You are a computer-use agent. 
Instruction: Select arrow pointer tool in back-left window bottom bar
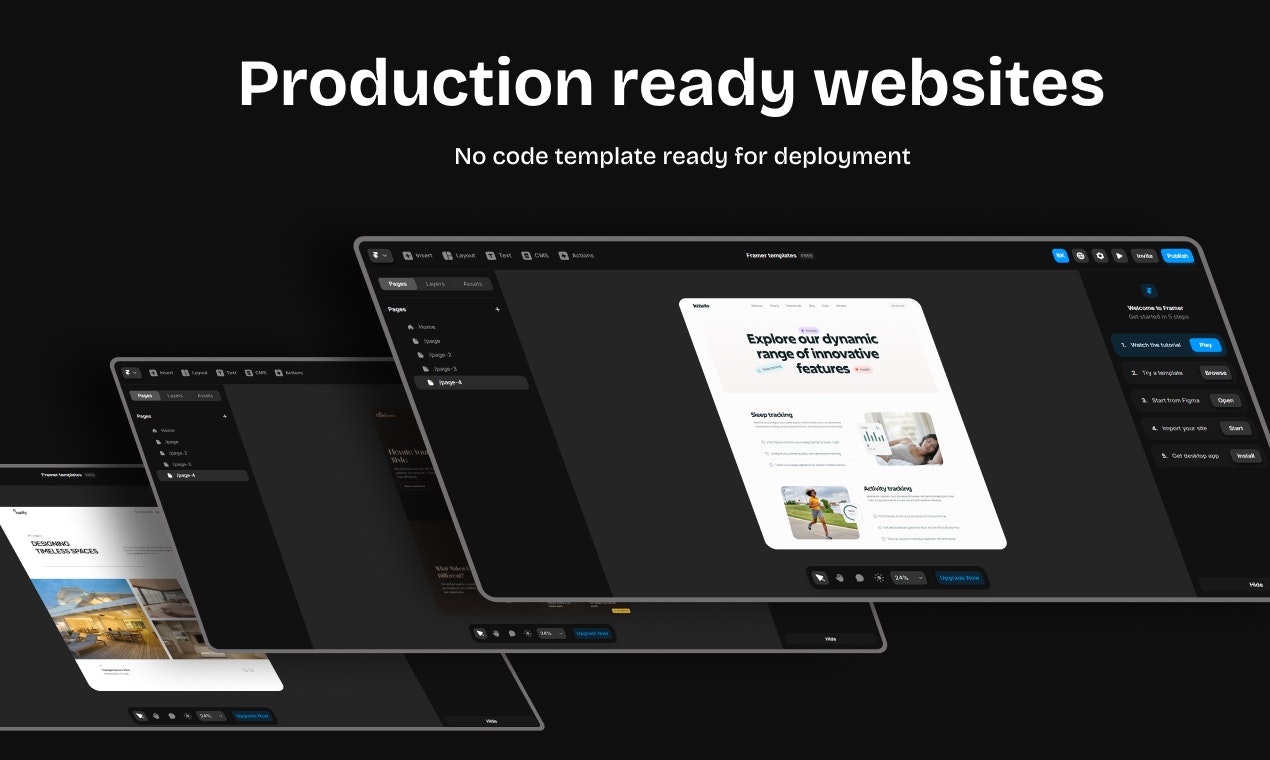[x=140, y=716]
